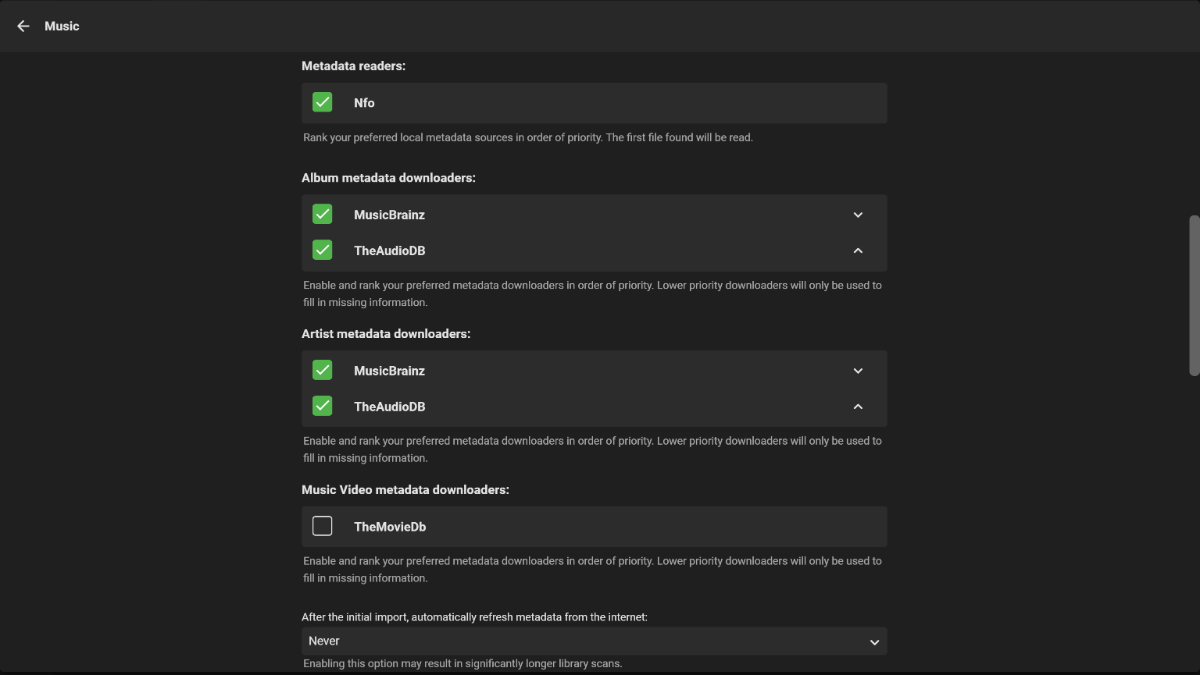Disable MusicBrainz artist metadata downloader
The width and height of the screenshot is (1200, 675).
coord(322,370)
